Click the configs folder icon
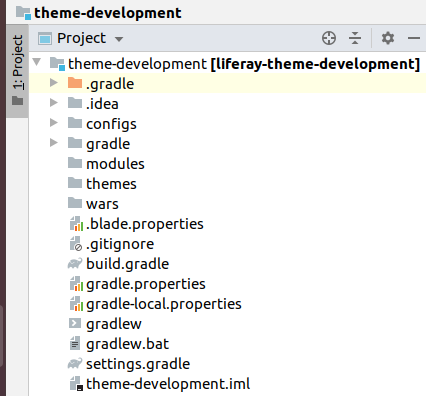The height and width of the screenshot is (396, 426). tap(75, 122)
